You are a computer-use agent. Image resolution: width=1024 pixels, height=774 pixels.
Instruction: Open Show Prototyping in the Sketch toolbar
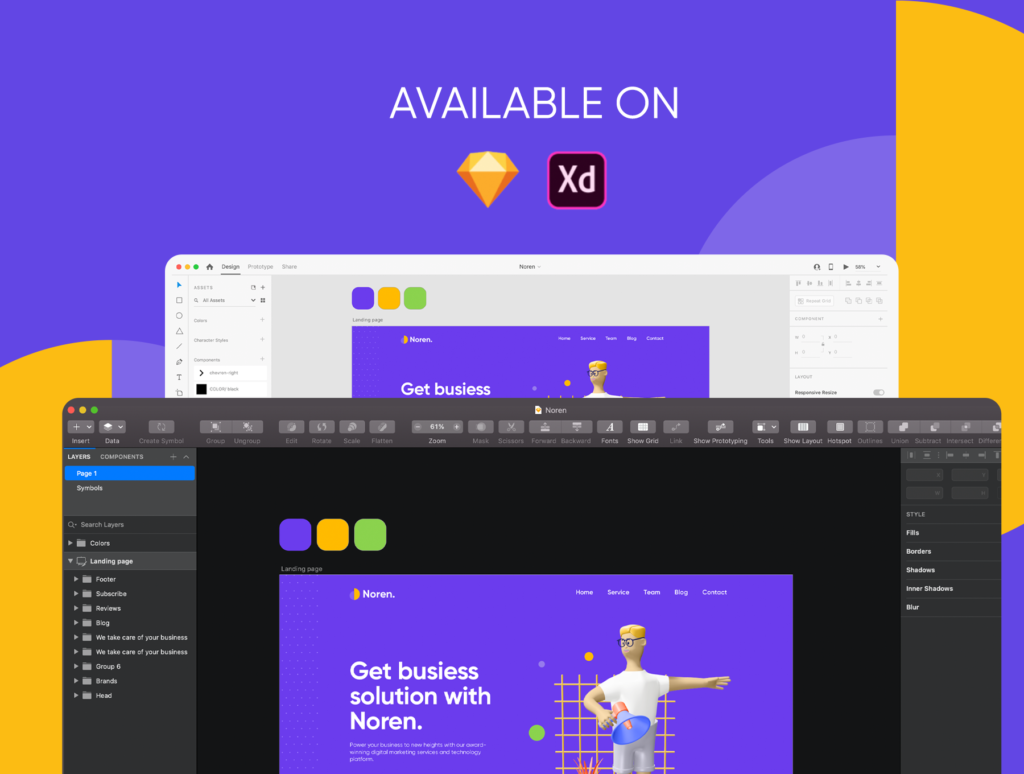click(x=720, y=427)
